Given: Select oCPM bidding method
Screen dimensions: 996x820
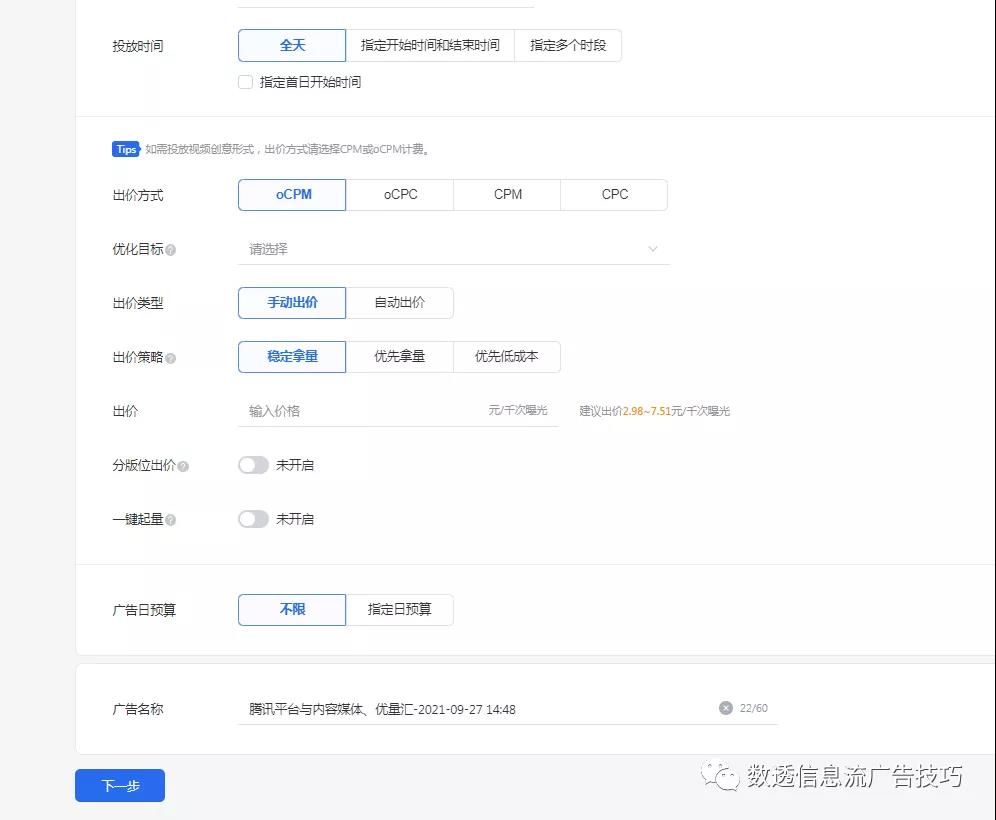Looking at the screenshot, I should click(x=292, y=194).
